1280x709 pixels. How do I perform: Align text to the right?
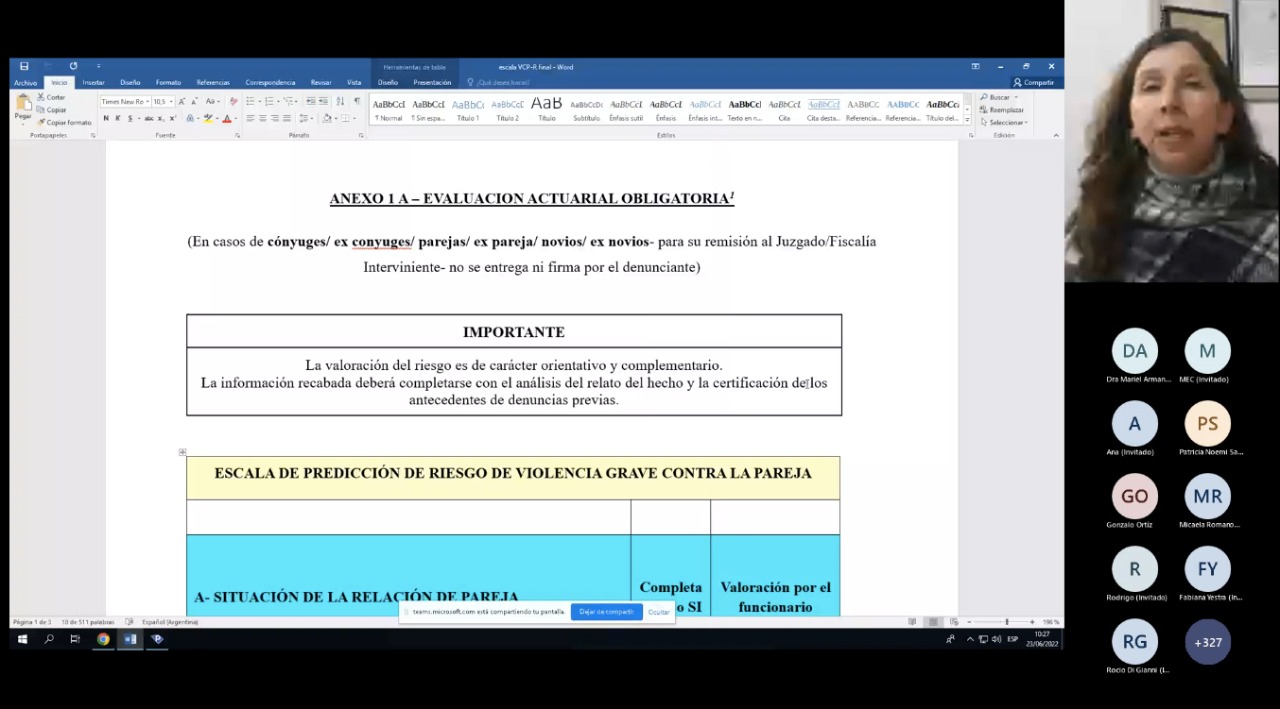coord(274,118)
